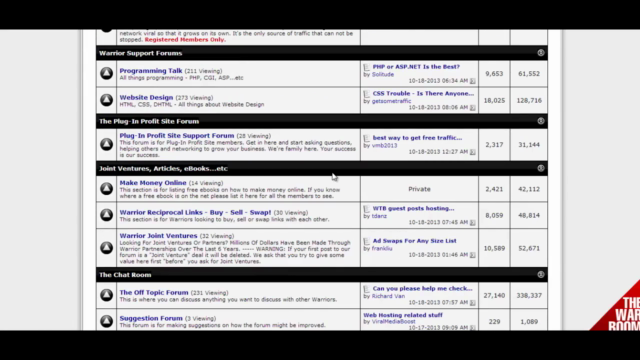View profile of user frankliu

[x=382, y=249]
